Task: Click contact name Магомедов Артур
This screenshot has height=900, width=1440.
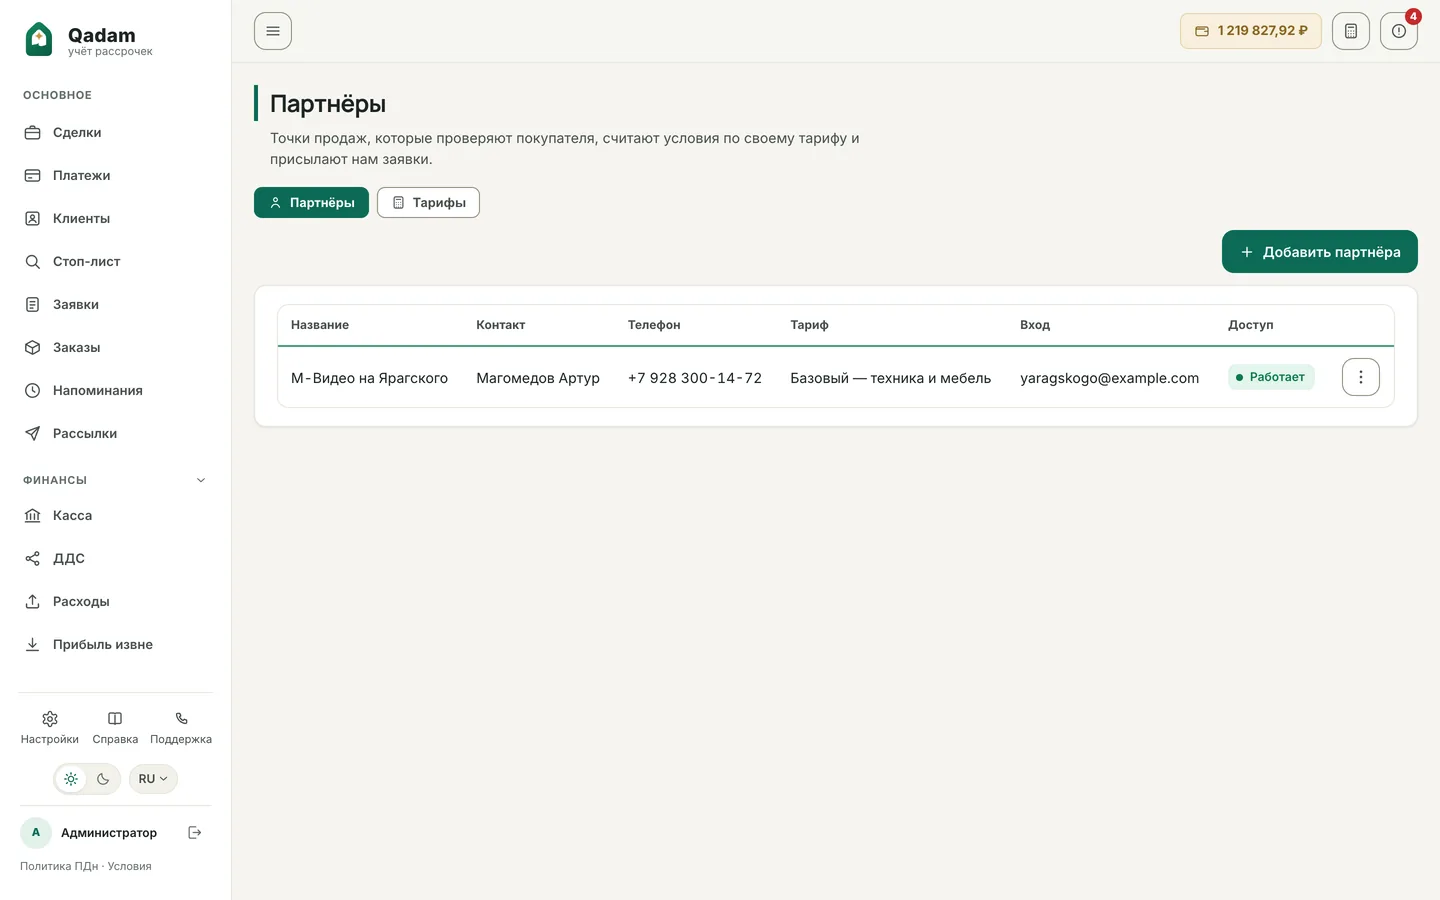Action: point(538,378)
